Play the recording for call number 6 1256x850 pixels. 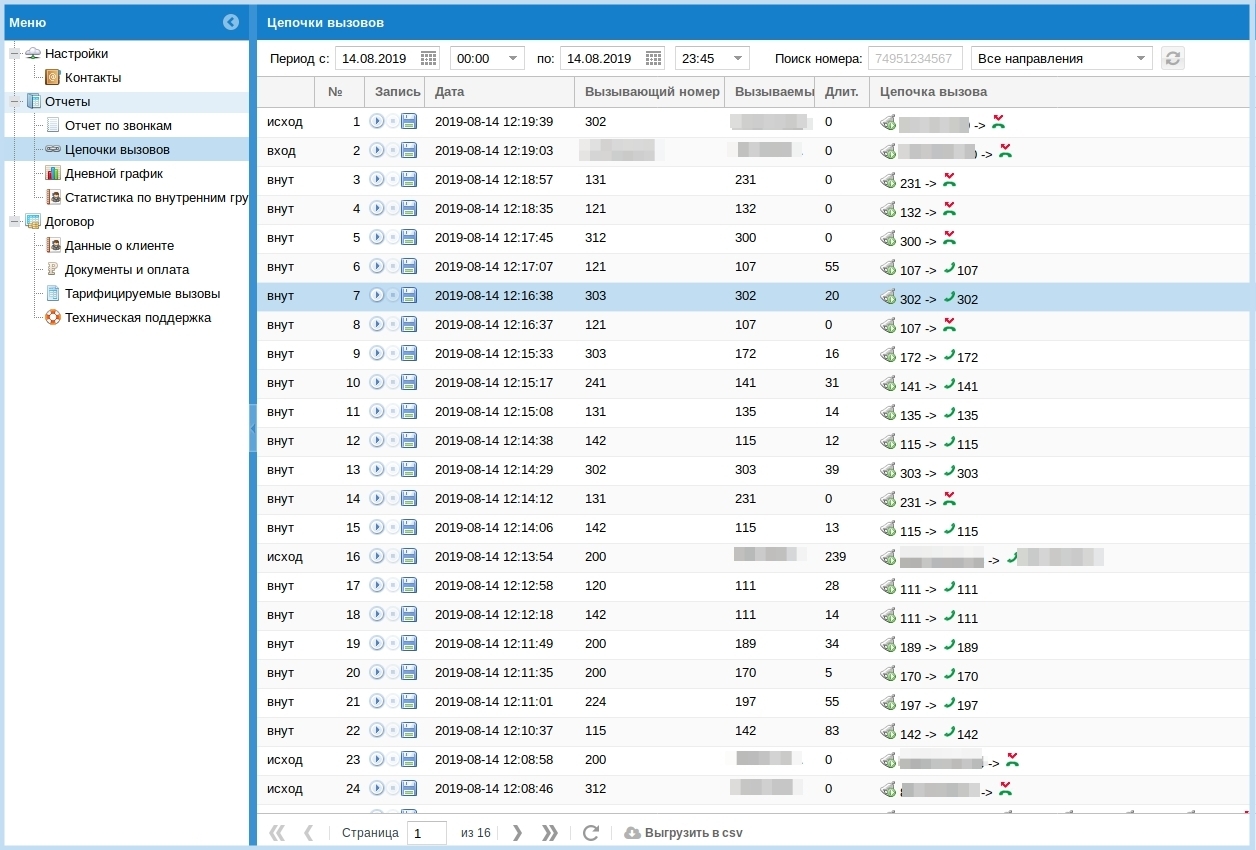(x=377, y=266)
